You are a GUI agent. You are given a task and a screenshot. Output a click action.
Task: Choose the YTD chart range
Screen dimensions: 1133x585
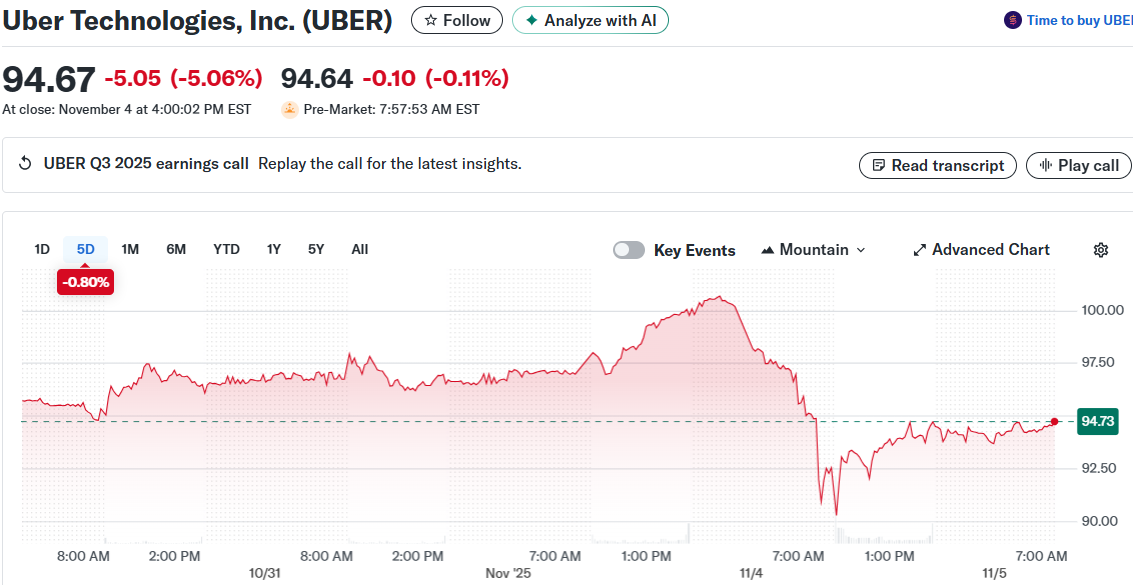226,249
